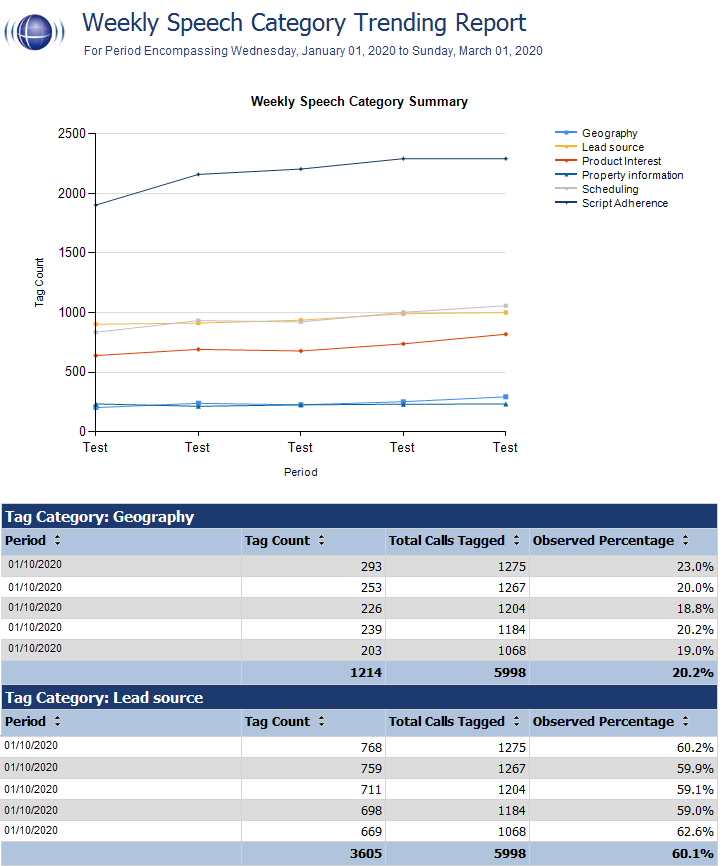The width and height of the screenshot is (725, 866).
Task: Sort Lead source table by Period
Action: [x=57, y=722]
